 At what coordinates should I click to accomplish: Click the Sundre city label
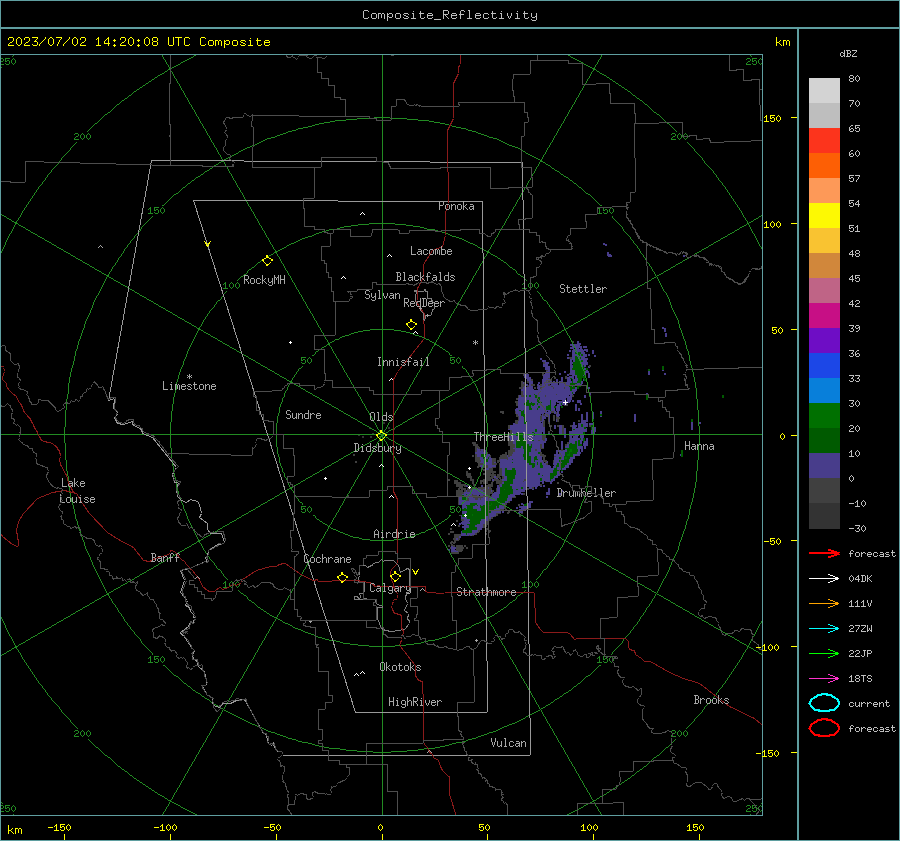point(303,414)
